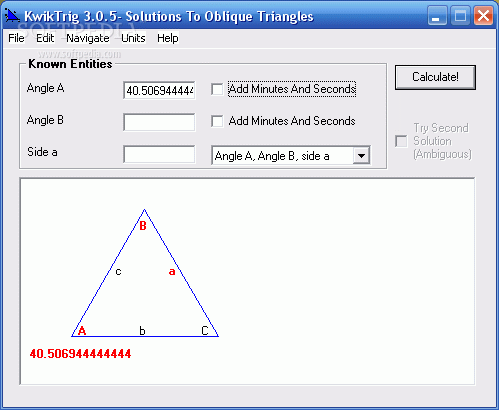This screenshot has width=499, height=410.
Task: Click the vertex label C in triangle
Action: click(x=205, y=331)
